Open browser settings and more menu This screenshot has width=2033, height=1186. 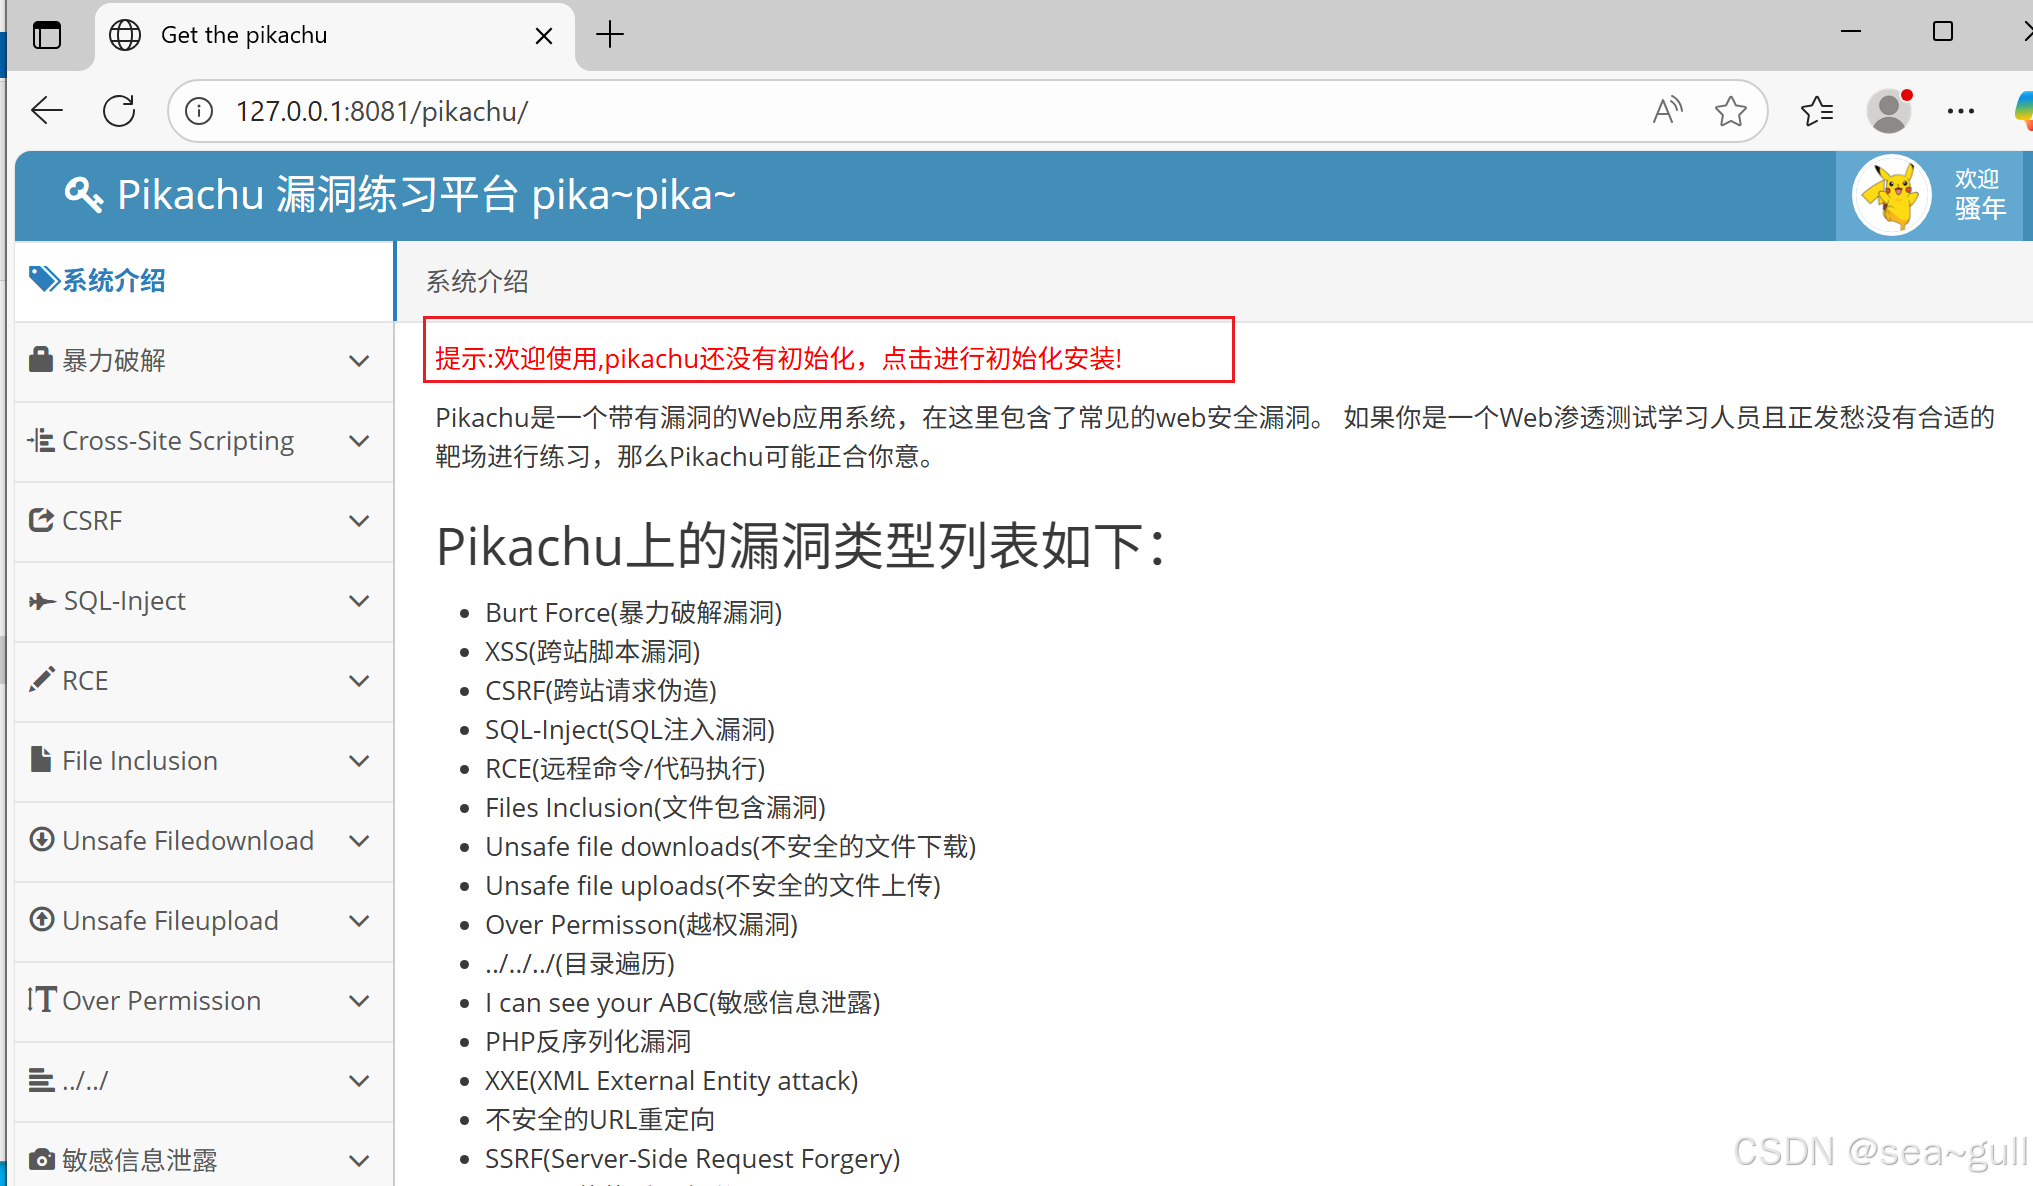click(x=1960, y=111)
